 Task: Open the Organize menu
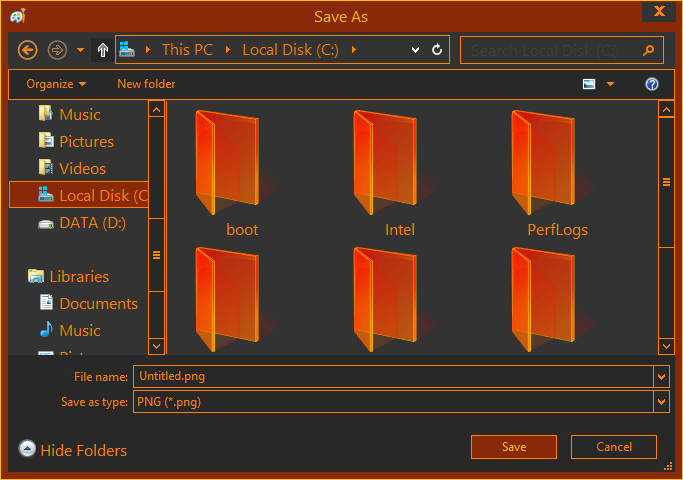(x=56, y=84)
